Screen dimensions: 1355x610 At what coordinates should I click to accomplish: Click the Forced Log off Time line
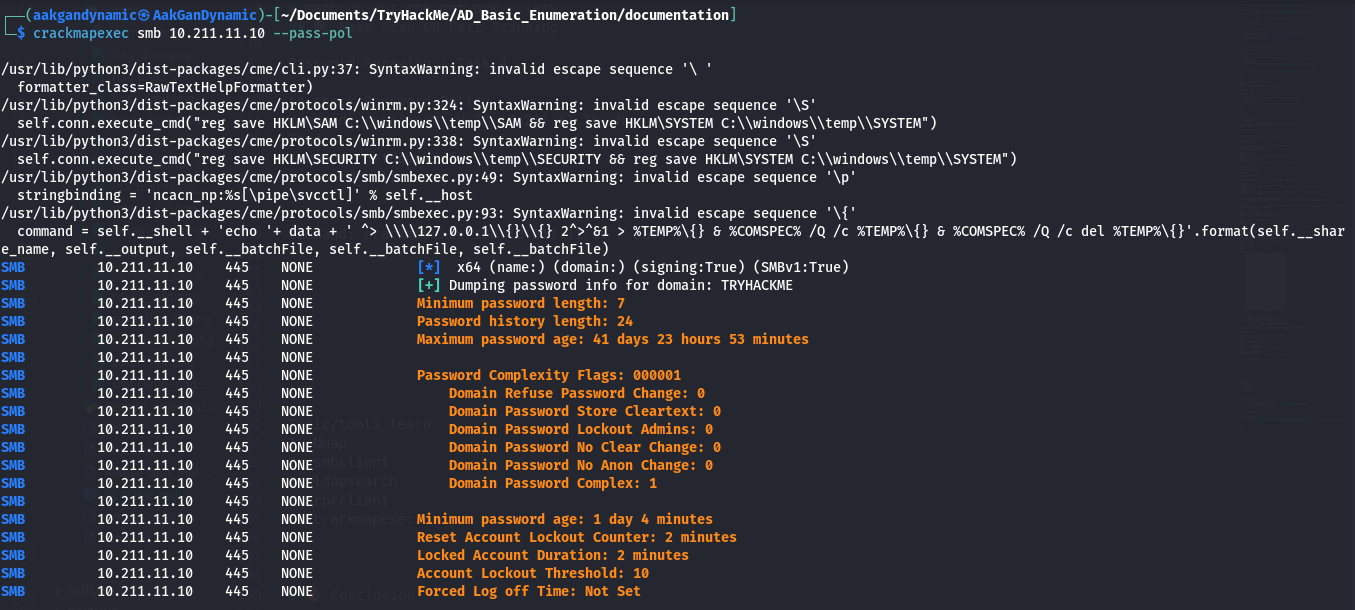528,592
